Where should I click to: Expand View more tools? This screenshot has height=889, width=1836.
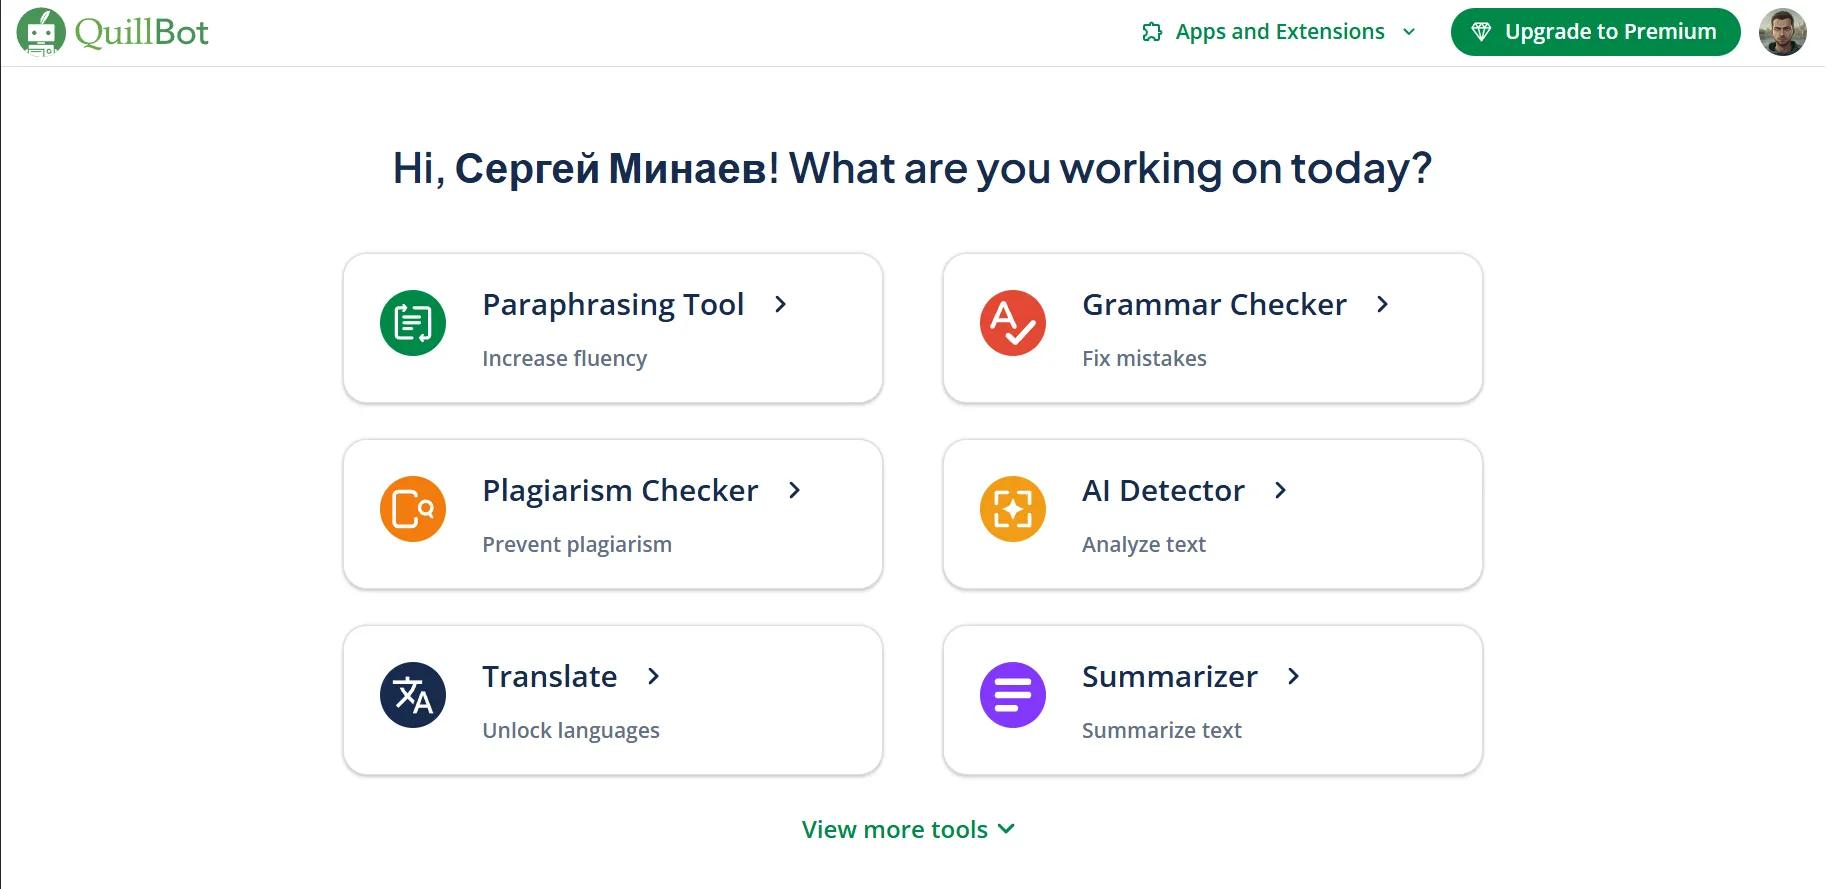click(908, 829)
